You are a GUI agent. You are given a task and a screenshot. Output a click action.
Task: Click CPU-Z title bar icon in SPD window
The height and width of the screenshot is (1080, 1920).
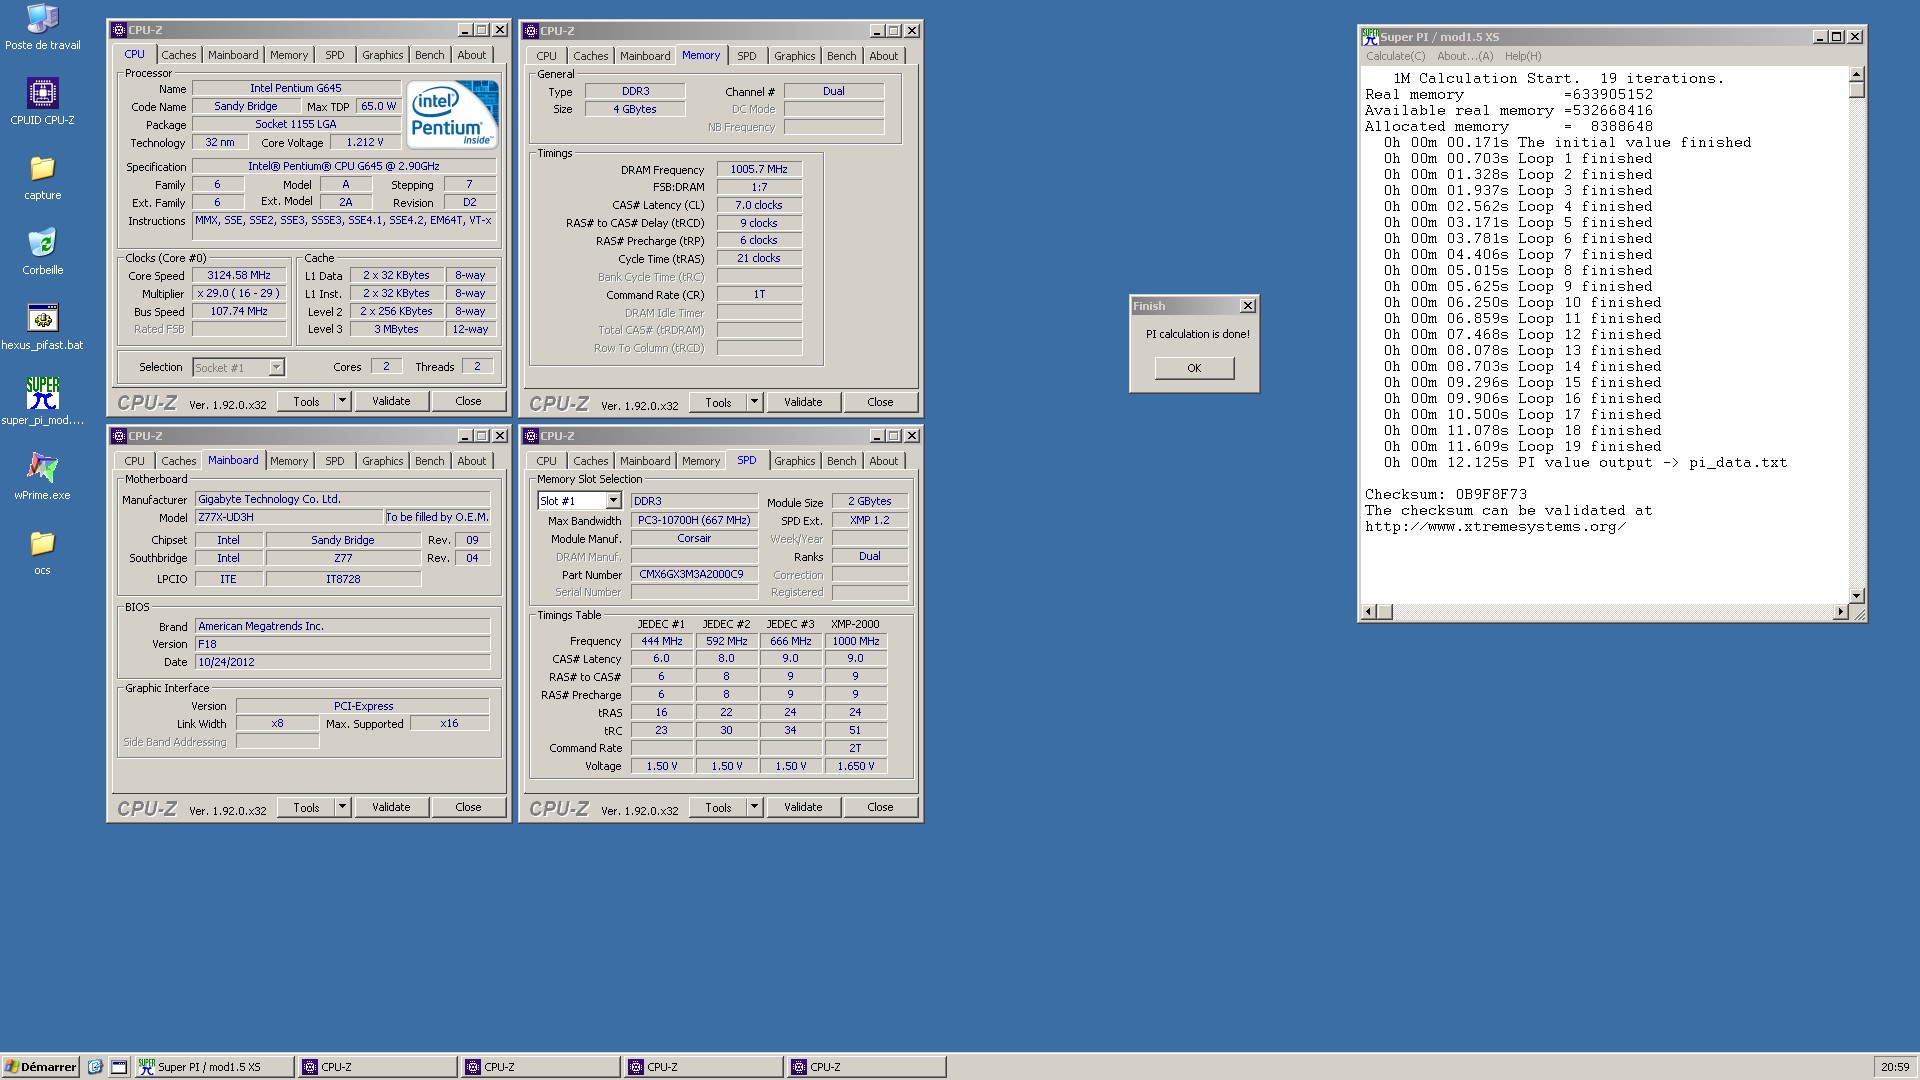coord(532,436)
